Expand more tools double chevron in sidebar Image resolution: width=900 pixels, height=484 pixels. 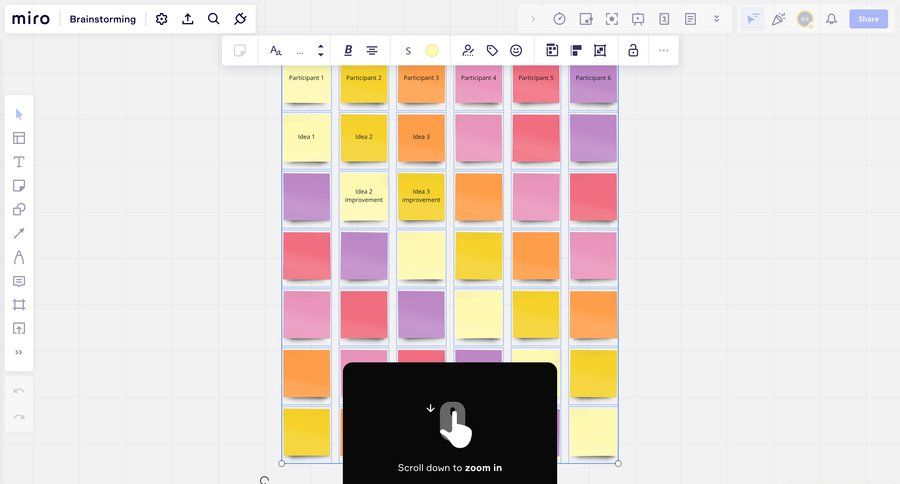point(19,353)
